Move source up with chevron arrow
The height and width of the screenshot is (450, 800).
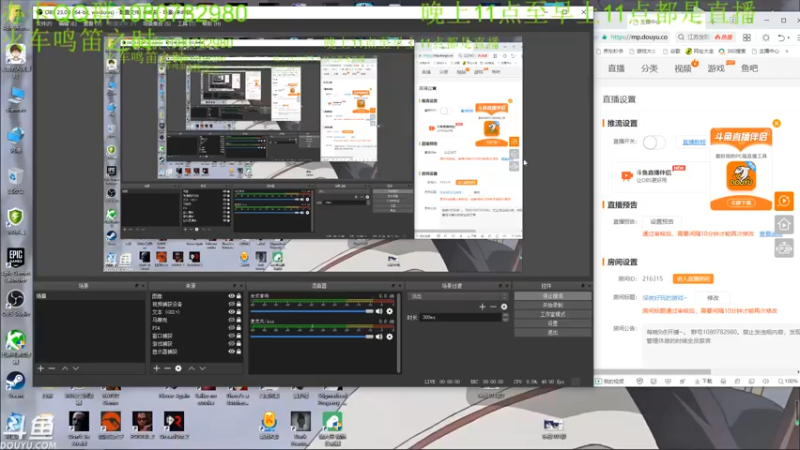pyautogui.click(x=192, y=368)
